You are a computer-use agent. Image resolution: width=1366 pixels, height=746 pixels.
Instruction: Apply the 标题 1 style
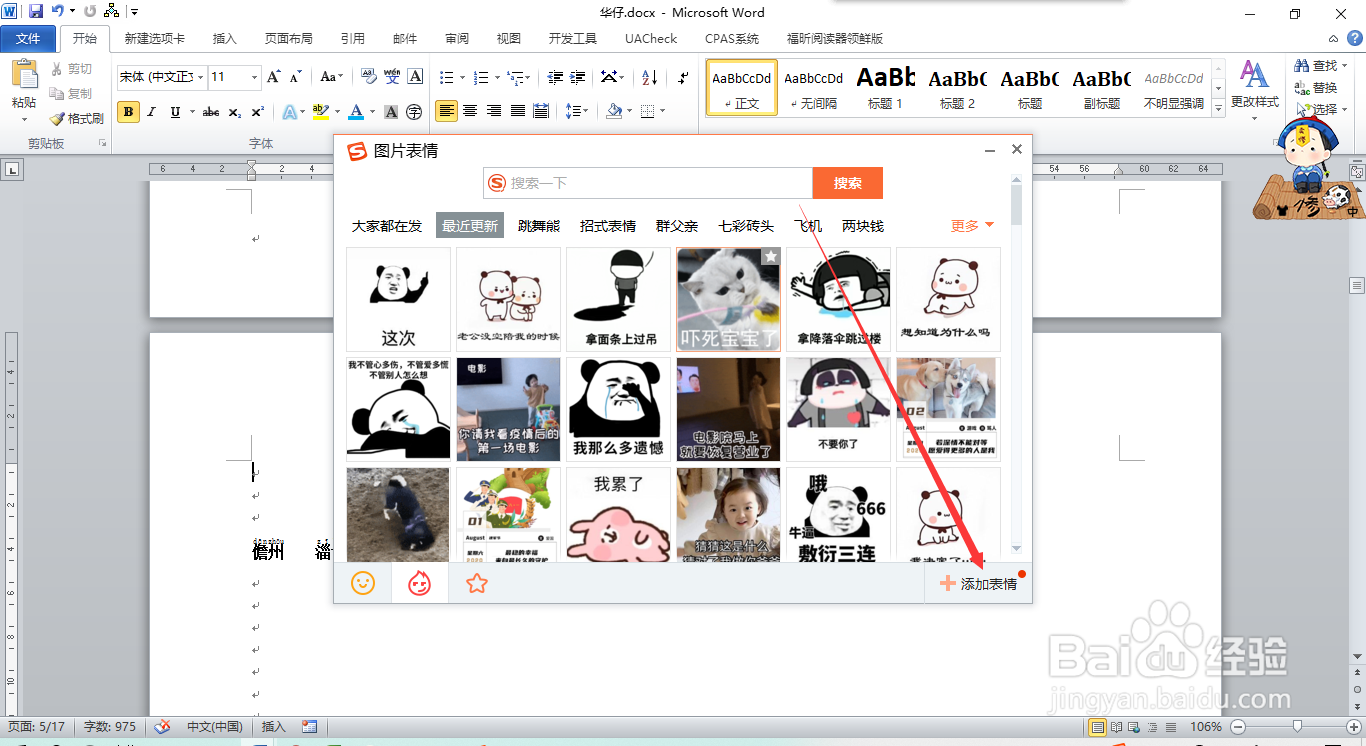tap(886, 87)
